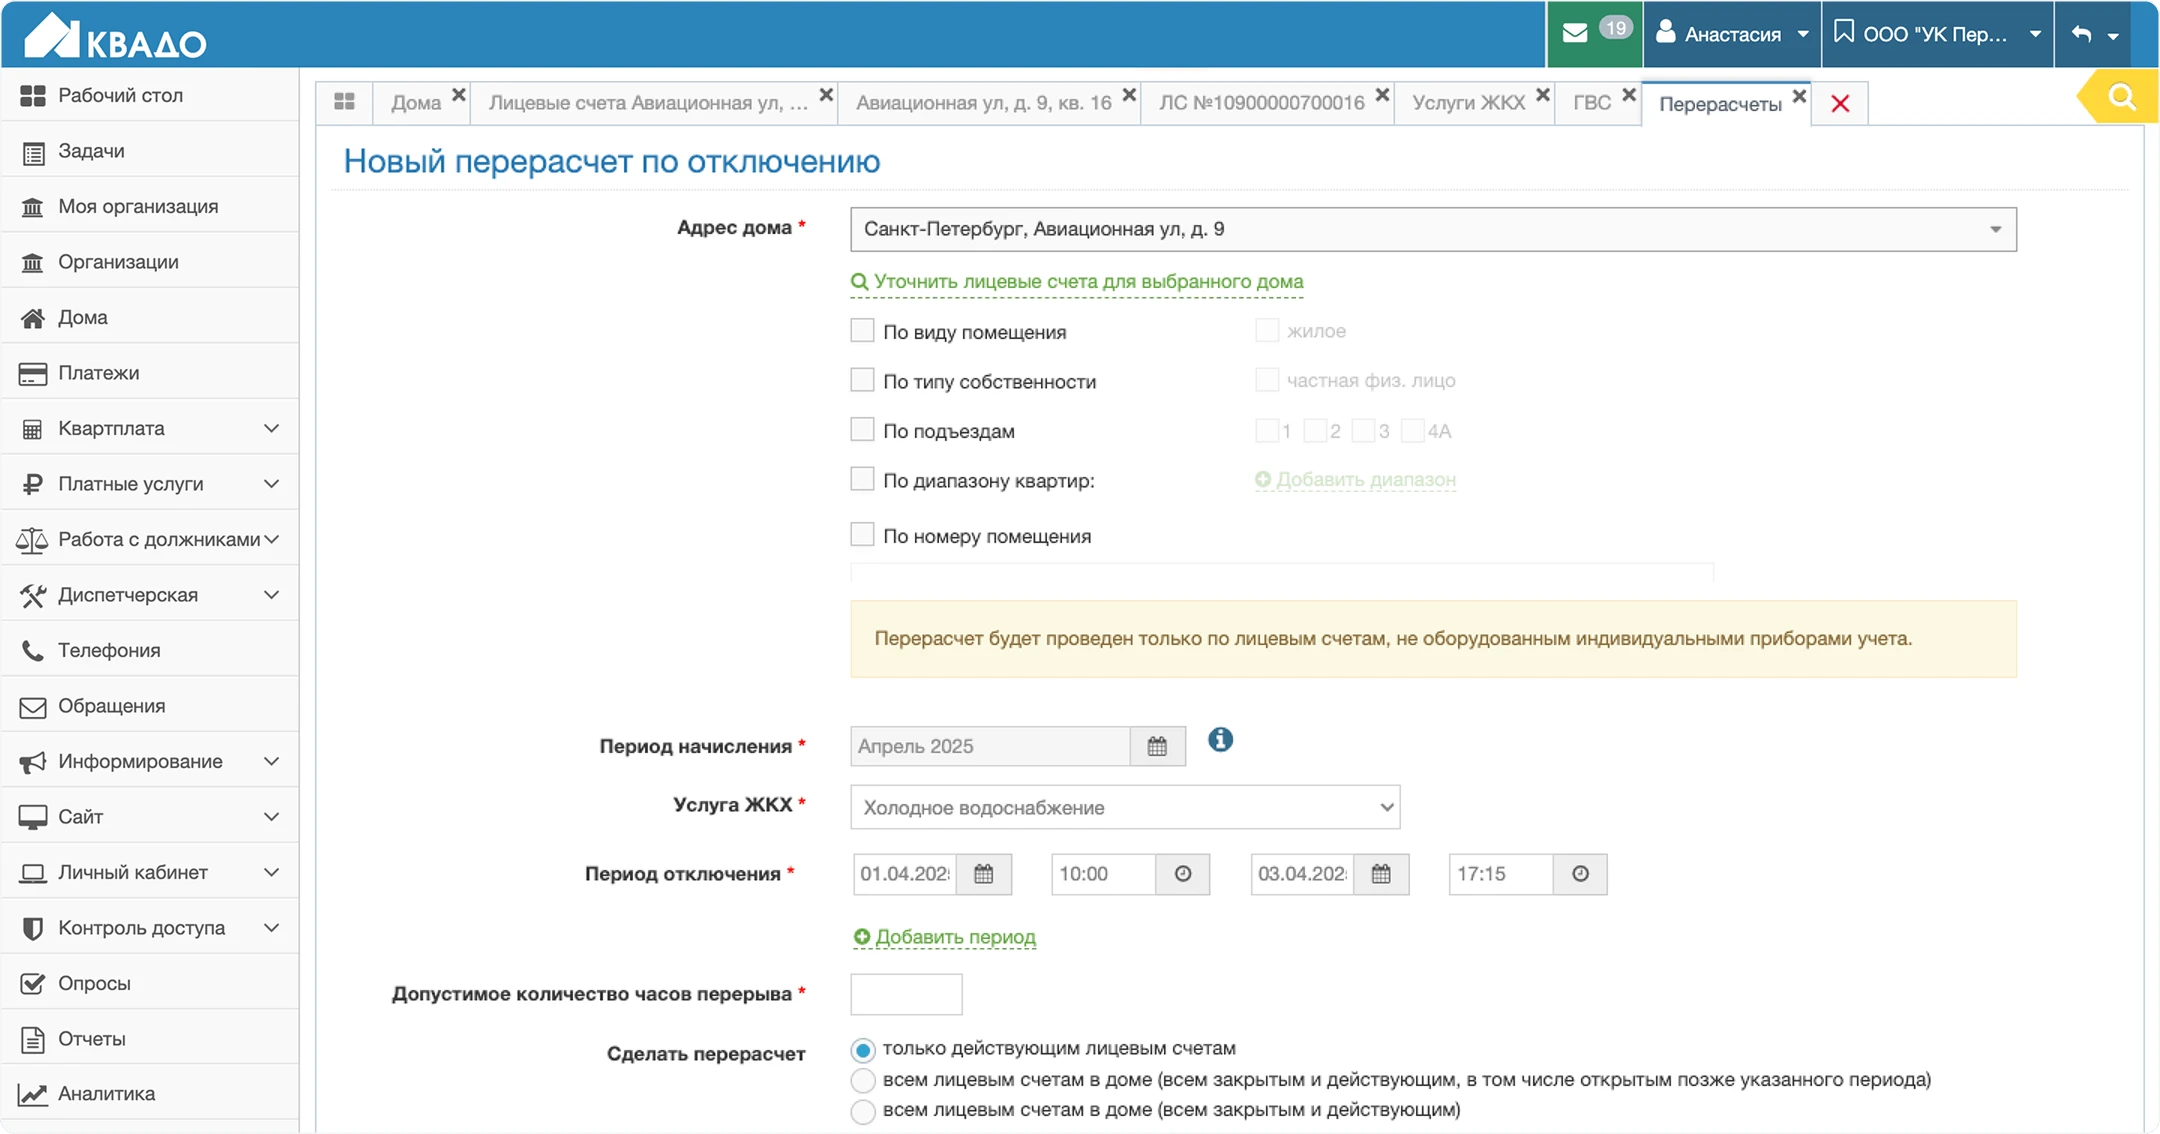
Task: Switch to Услуги ЖКХ tab
Action: click(x=1467, y=102)
